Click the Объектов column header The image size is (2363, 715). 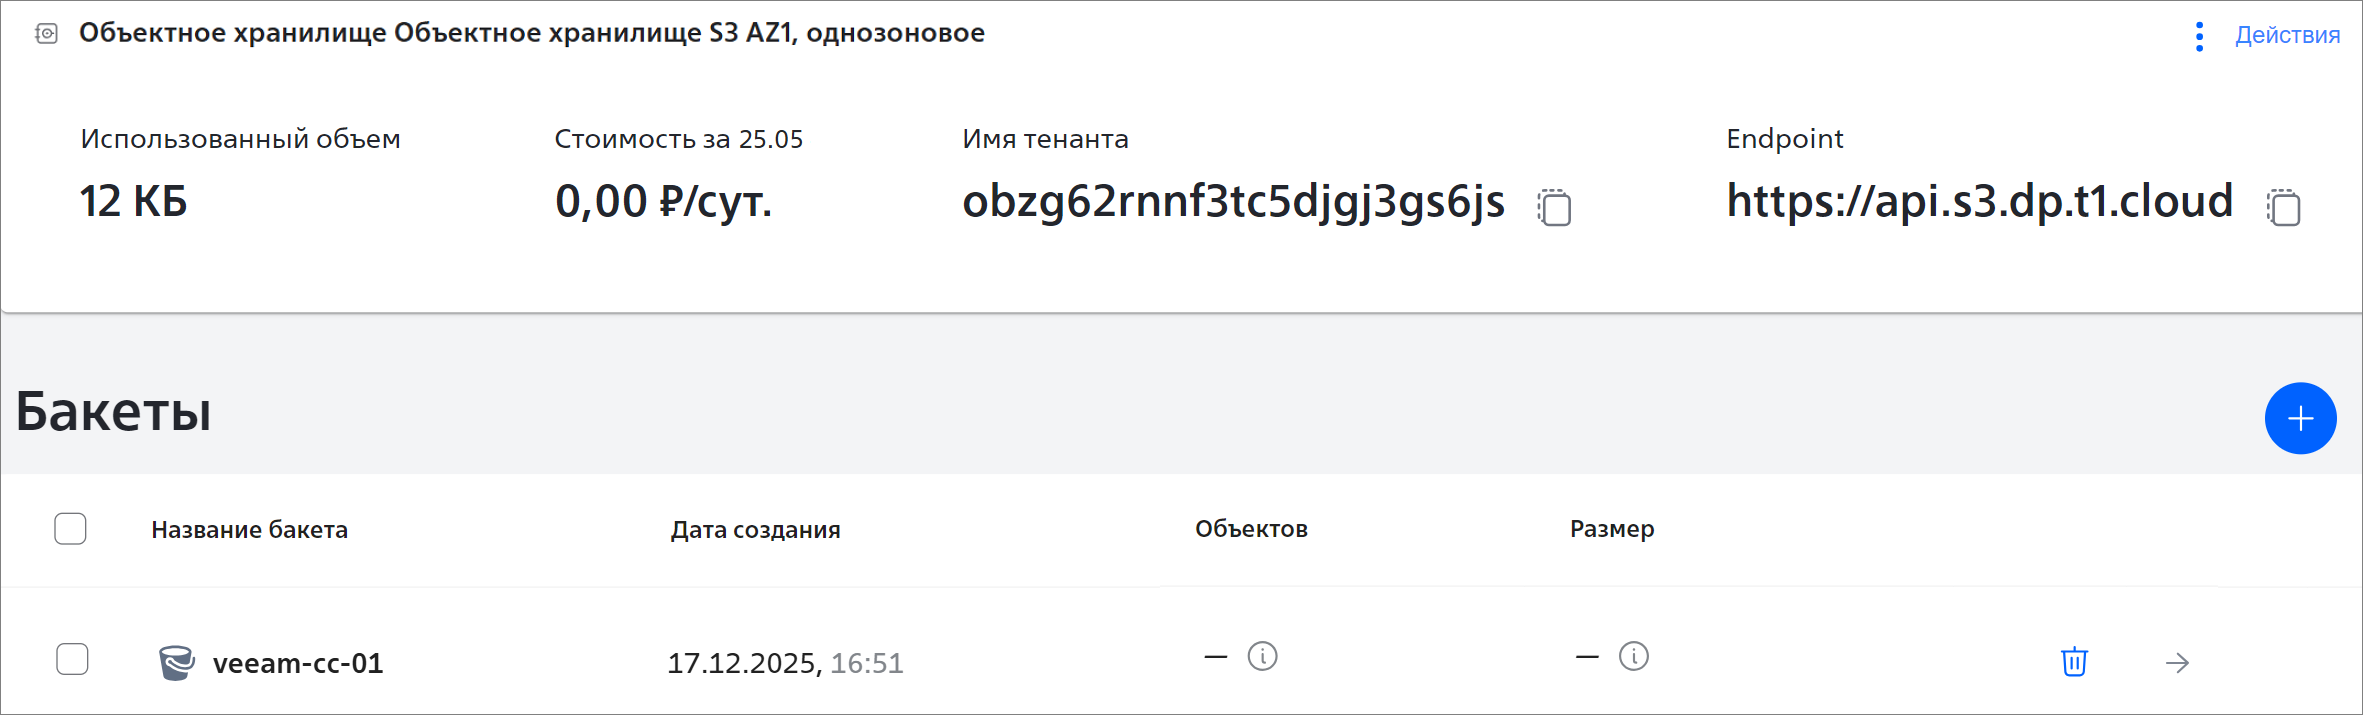[x=1251, y=529]
